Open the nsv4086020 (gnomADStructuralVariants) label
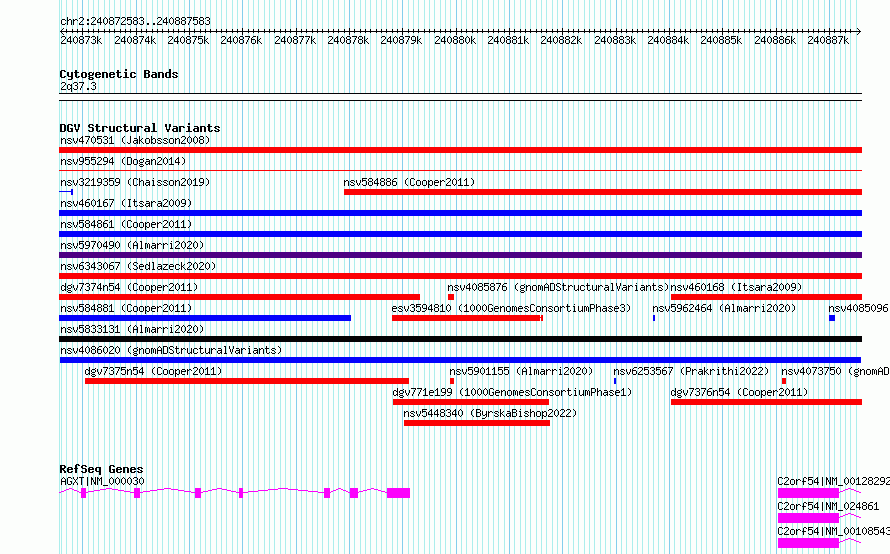This screenshot has width=890, height=554. (171, 350)
